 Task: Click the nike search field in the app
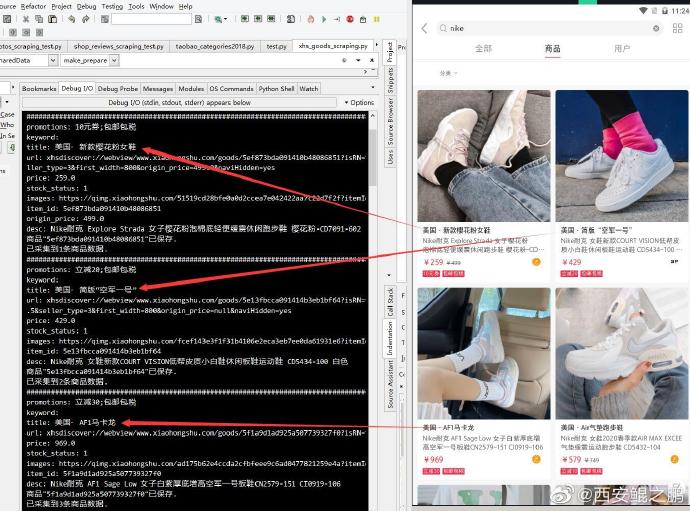pyautogui.click(x=549, y=28)
